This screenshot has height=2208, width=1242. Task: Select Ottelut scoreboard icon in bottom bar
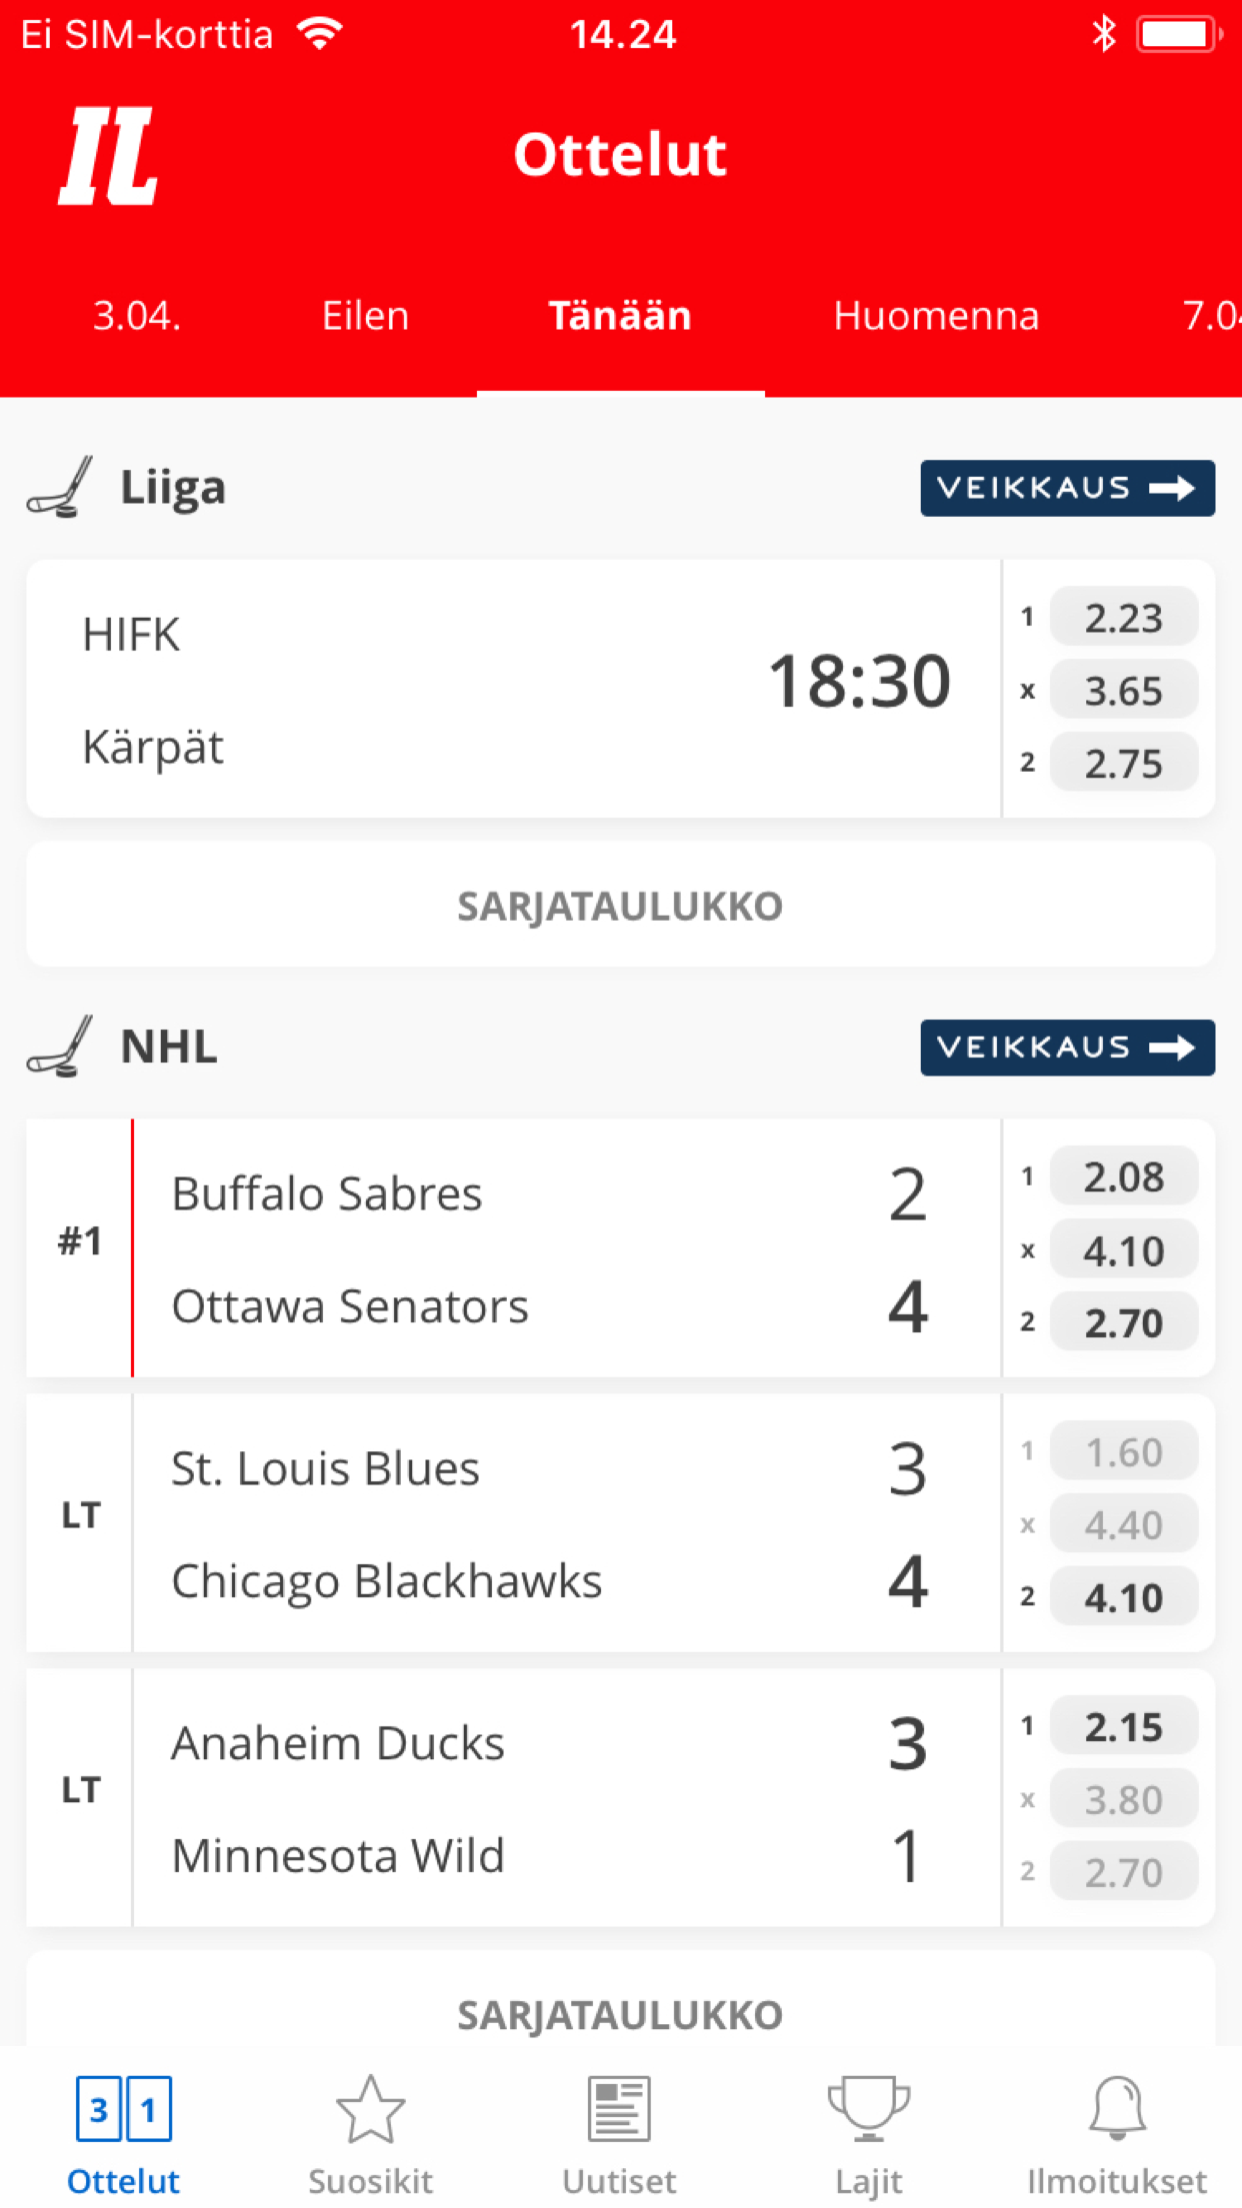(123, 2110)
